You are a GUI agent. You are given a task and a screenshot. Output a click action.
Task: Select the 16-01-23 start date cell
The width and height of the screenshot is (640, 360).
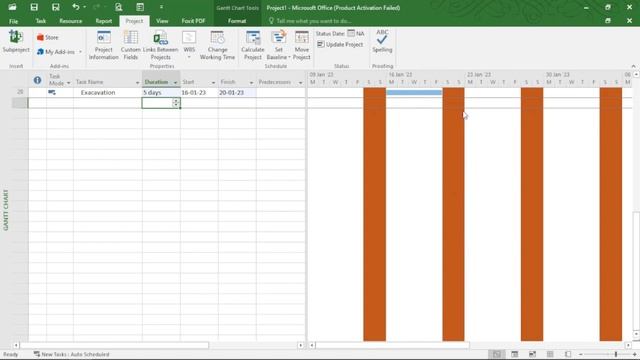click(199, 93)
